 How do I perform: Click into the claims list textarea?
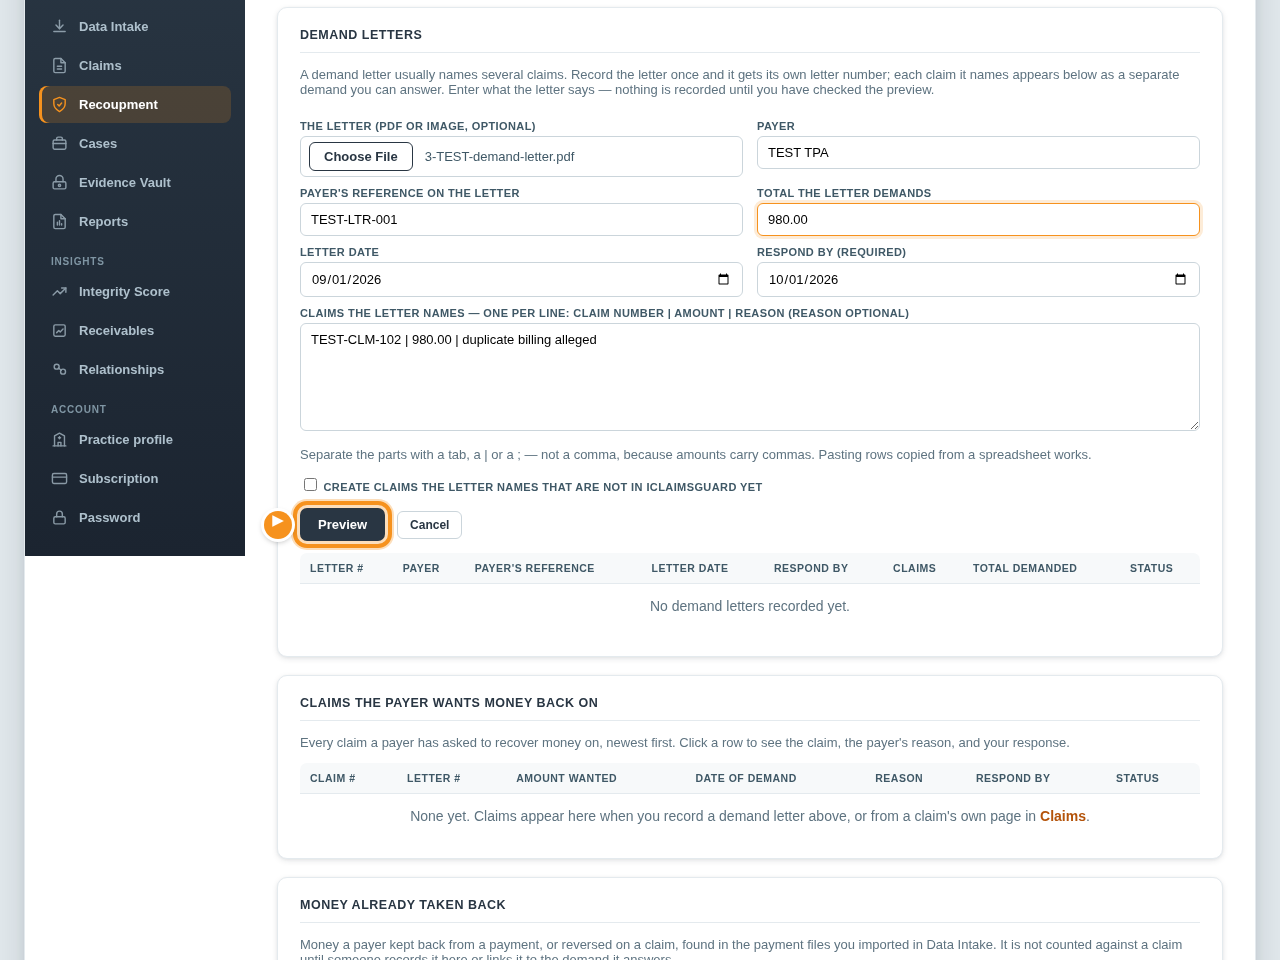point(750,377)
